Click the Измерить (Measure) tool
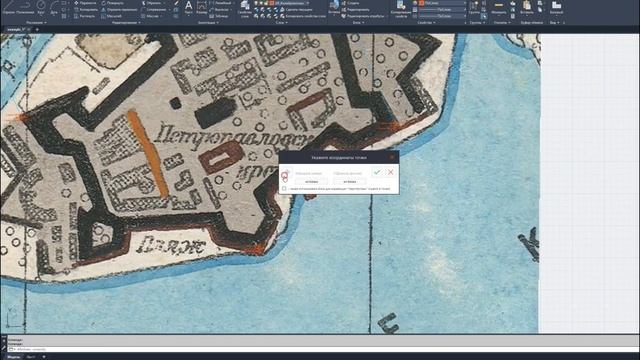The width and height of the screenshot is (640, 360). (x=499, y=7)
